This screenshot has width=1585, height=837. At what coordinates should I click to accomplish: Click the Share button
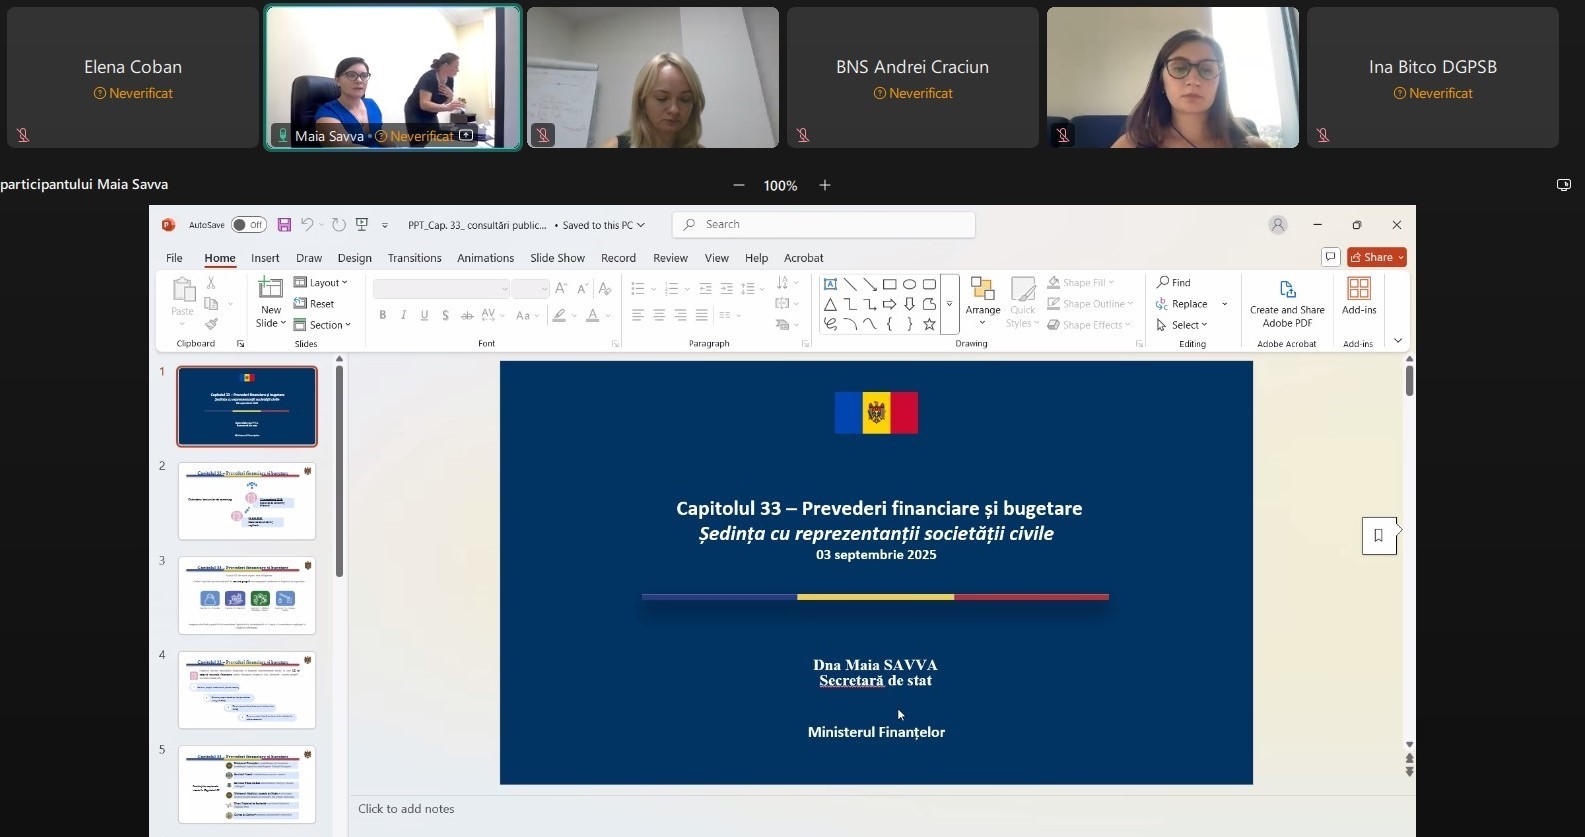[x=1376, y=257]
